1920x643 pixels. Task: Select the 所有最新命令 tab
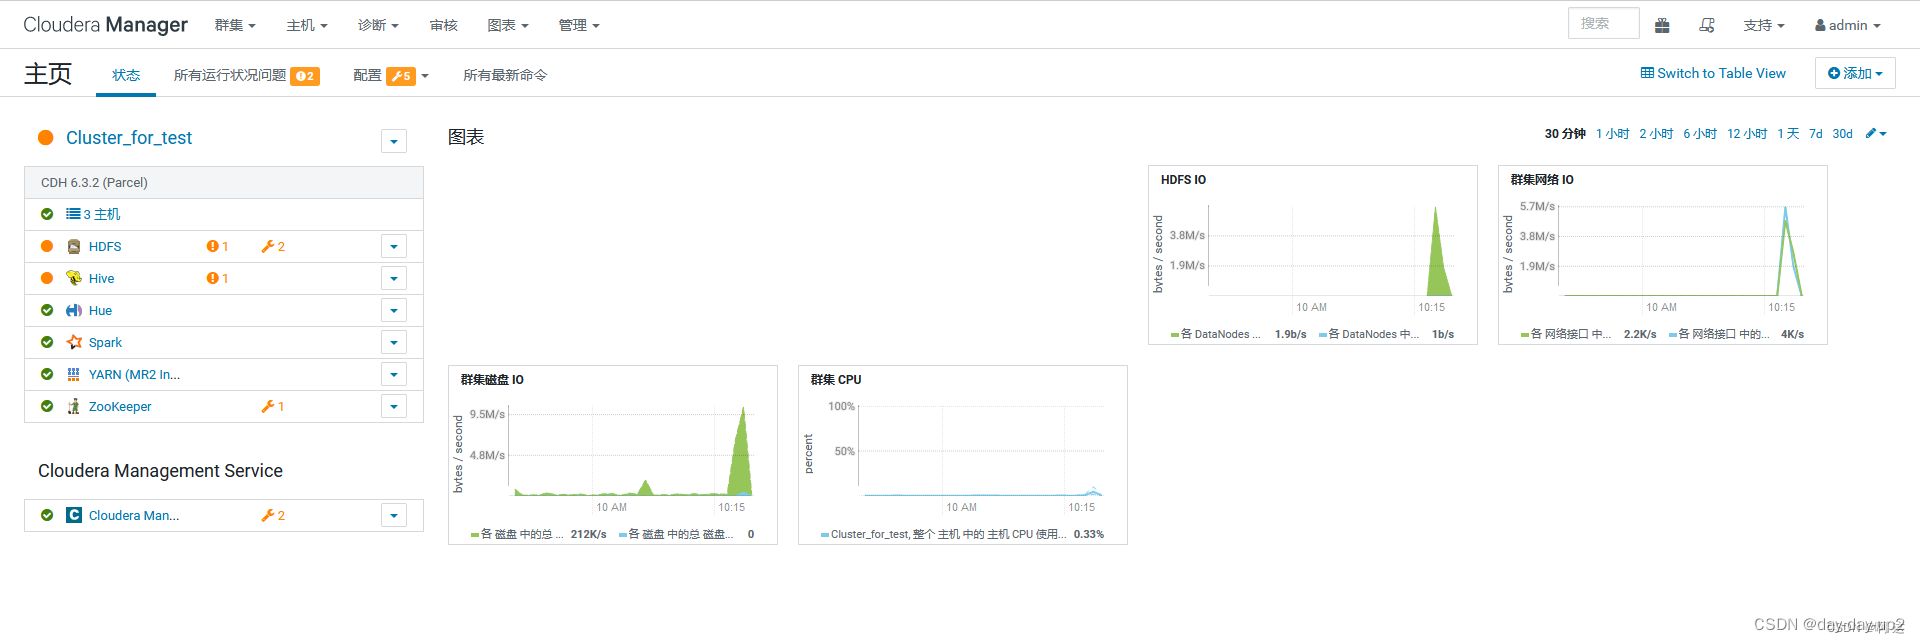505,75
